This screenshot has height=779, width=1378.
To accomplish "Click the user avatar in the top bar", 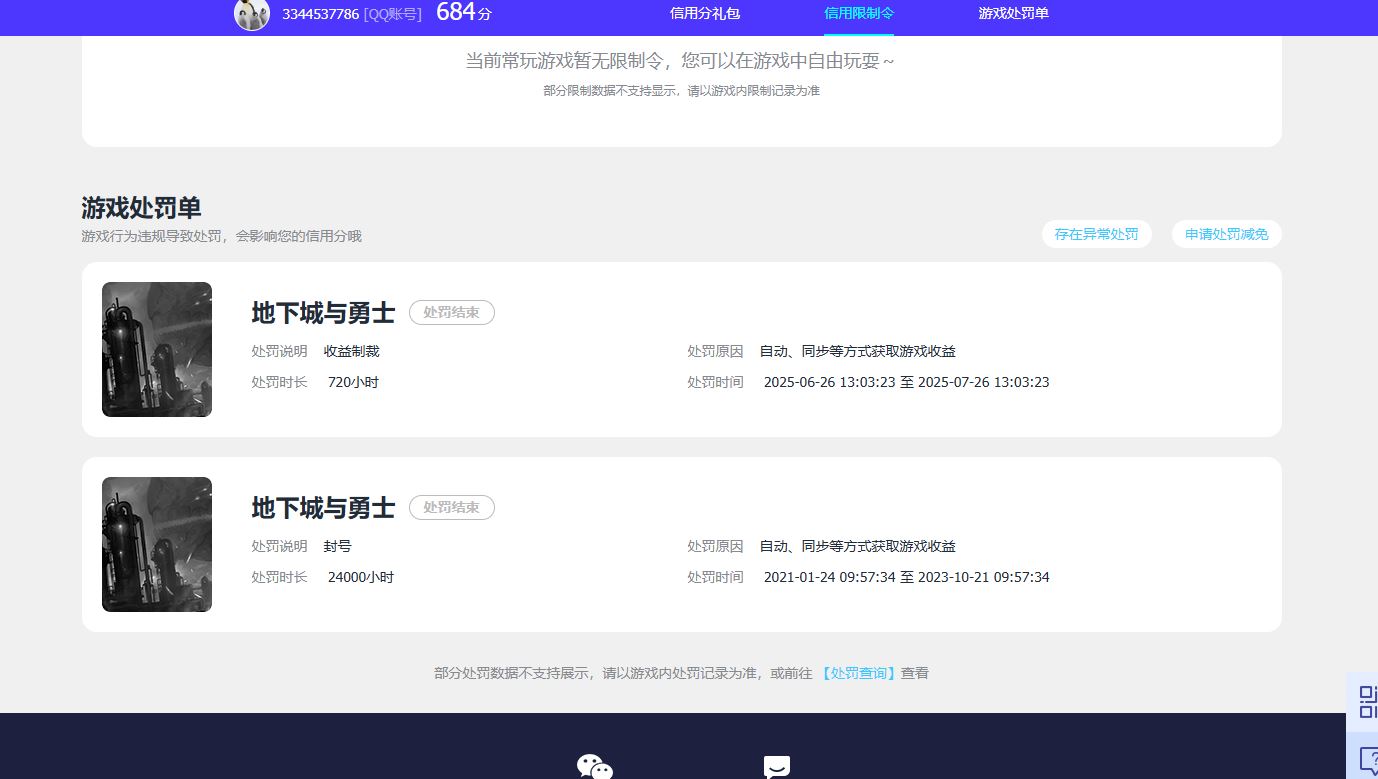I will pyautogui.click(x=252, y=14).
